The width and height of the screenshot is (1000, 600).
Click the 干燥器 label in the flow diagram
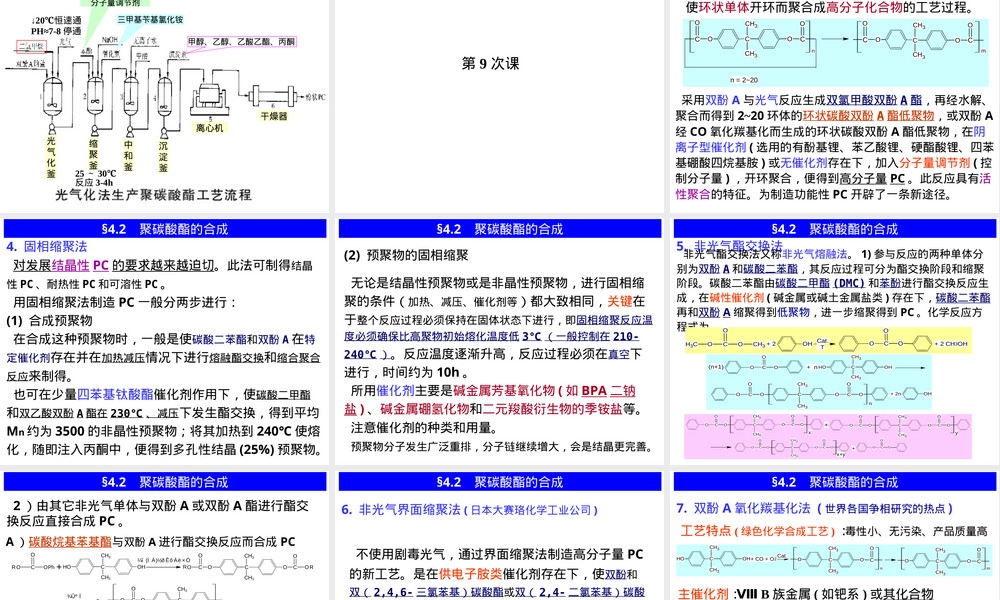pyautogui.click(x=274, y=116)
